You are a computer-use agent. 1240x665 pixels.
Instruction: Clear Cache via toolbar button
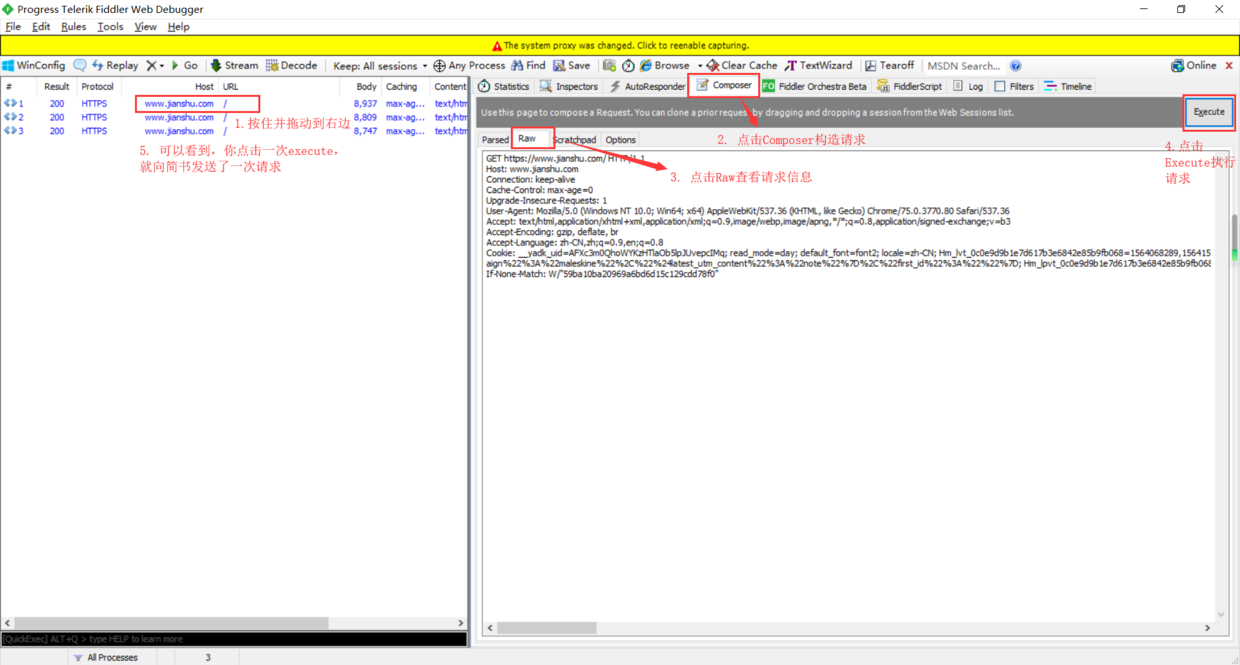pyautogui.click(x=742, y=66)
